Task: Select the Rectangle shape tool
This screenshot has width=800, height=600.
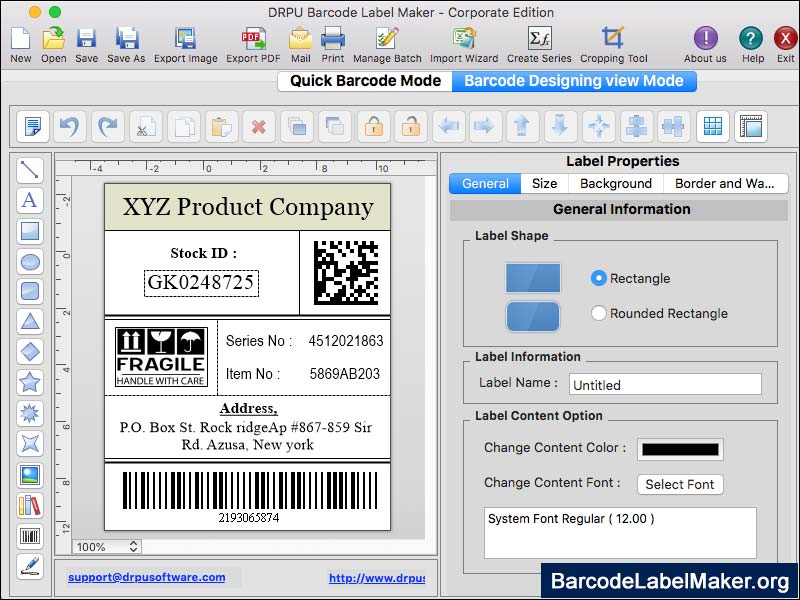Action: 30,231
